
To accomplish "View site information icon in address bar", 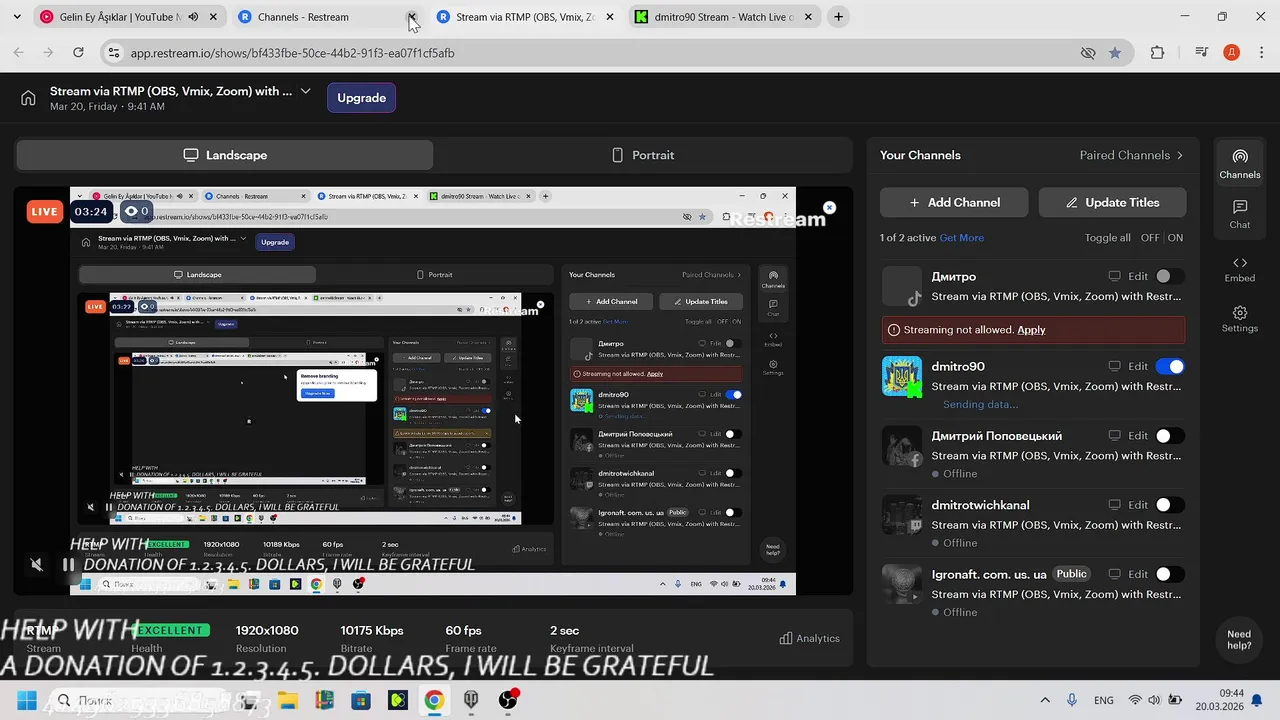I will pyautogui.click(x=114, y=53).
